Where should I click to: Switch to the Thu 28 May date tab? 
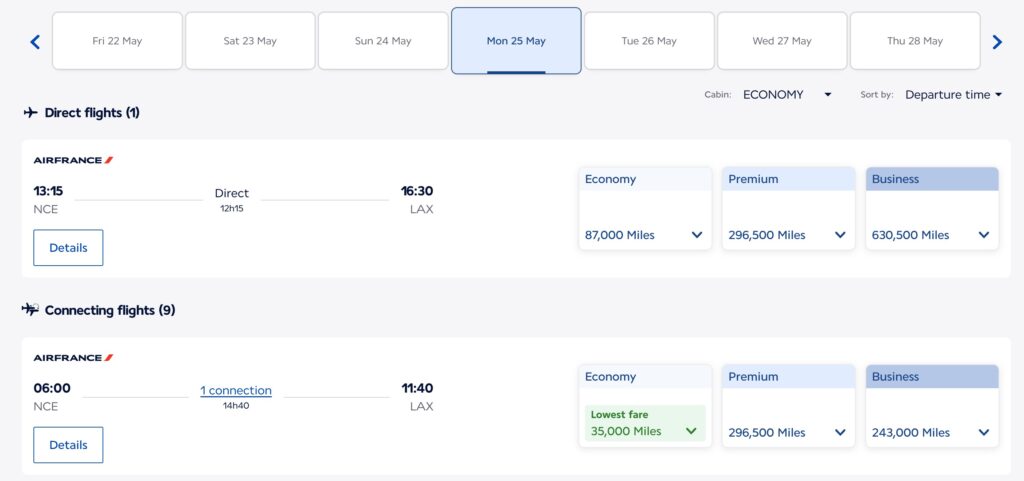coord(915,41)
